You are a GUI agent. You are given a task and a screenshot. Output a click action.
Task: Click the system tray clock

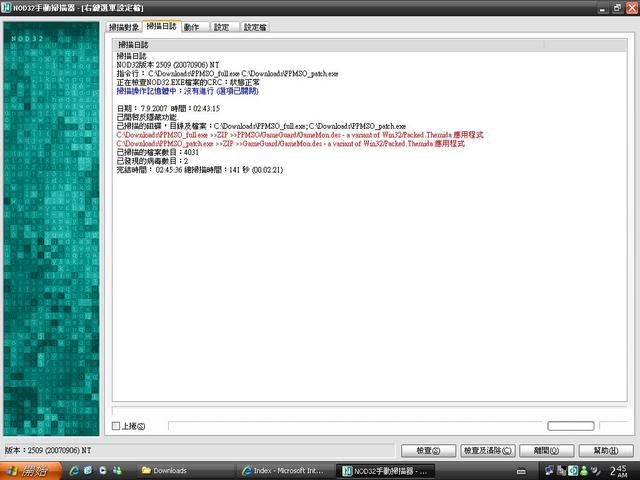tap(619, 470)
